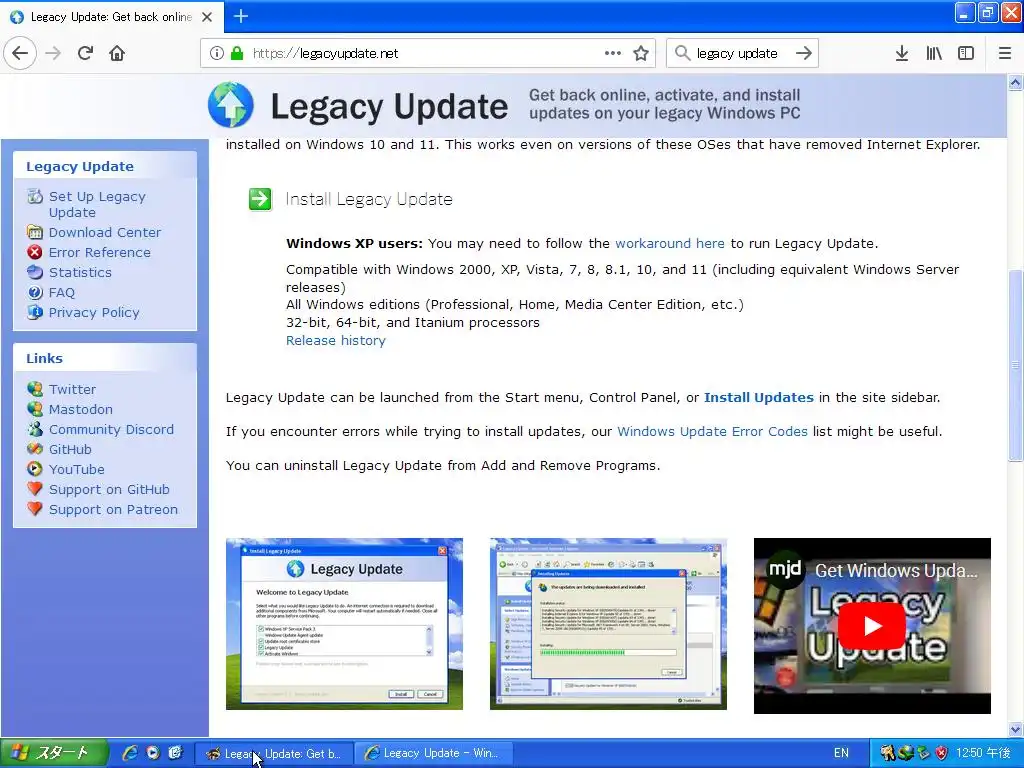The width and height of the screenshot is (1024, 768).
Task: Open installer wizard screenshot thumbnail
Action: pyautogui.click(x=344, y=624)
